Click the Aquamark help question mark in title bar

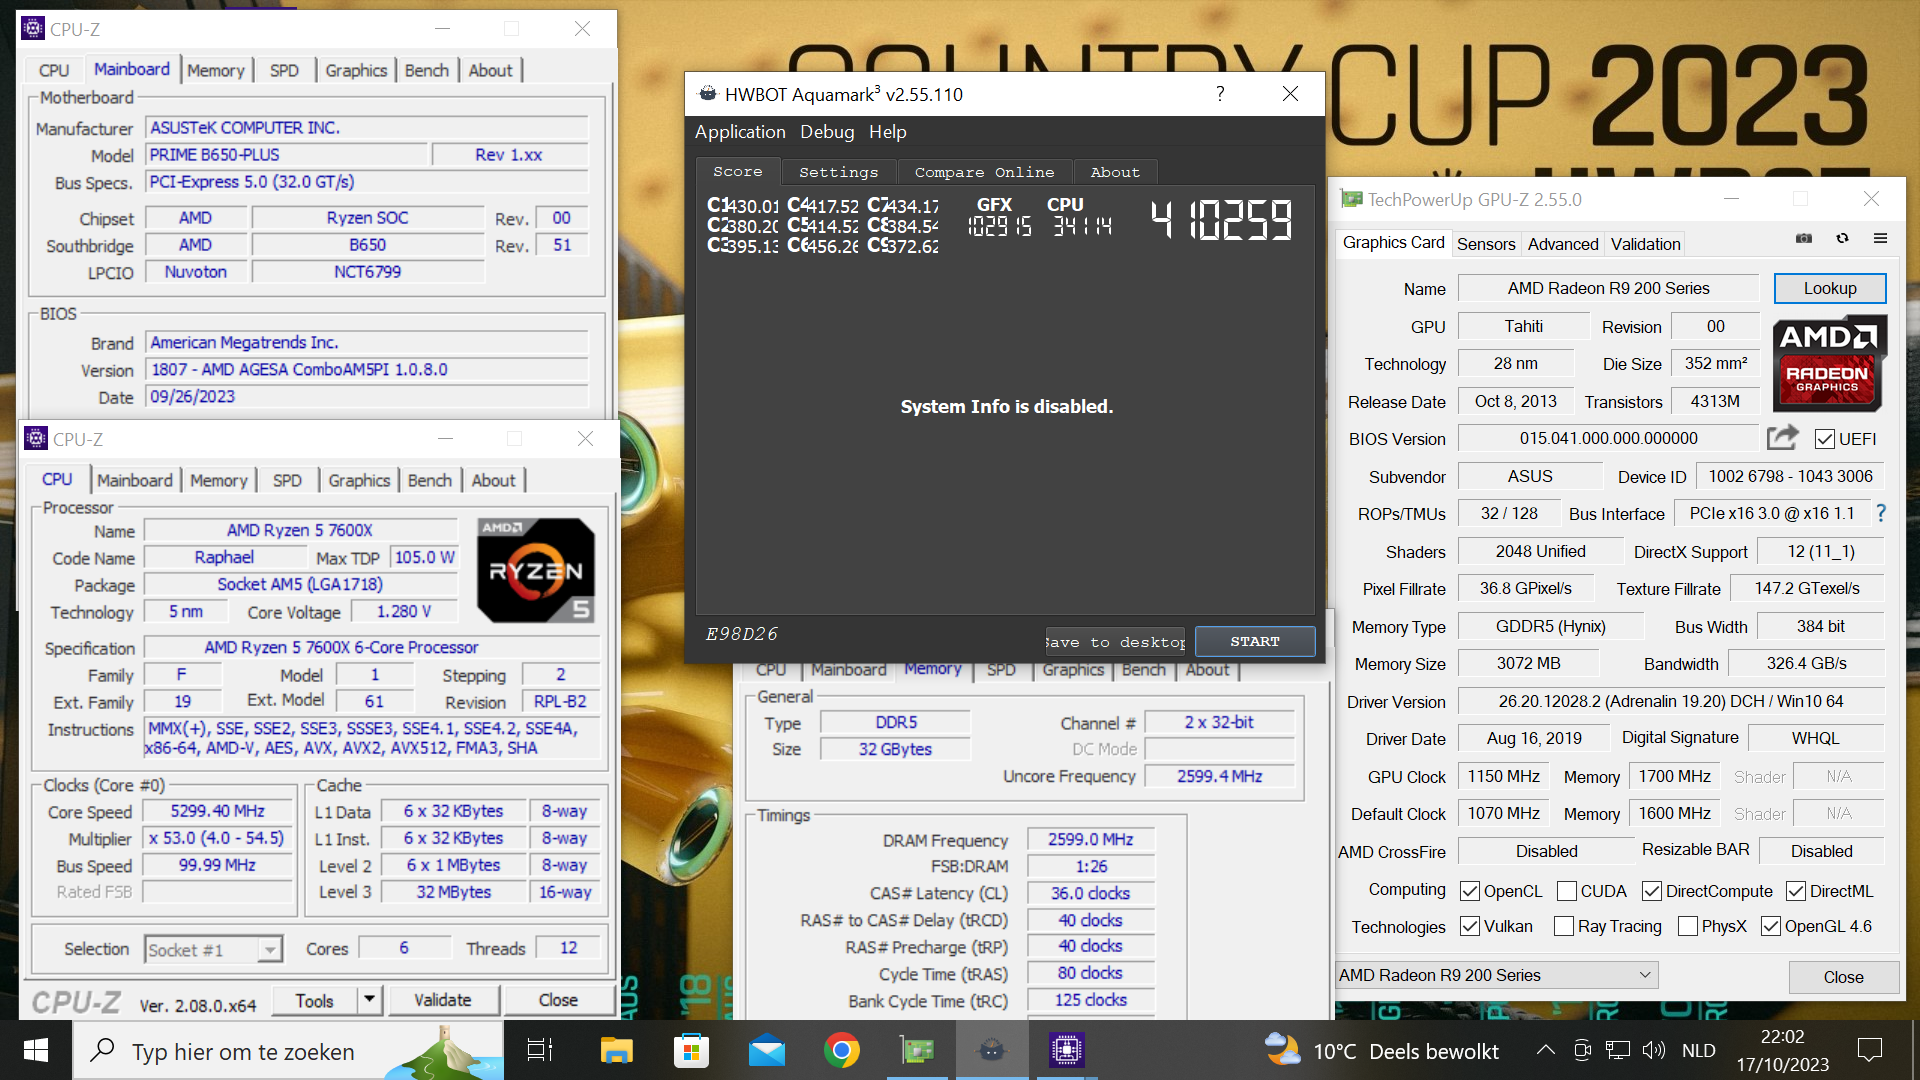(1220, 94)
